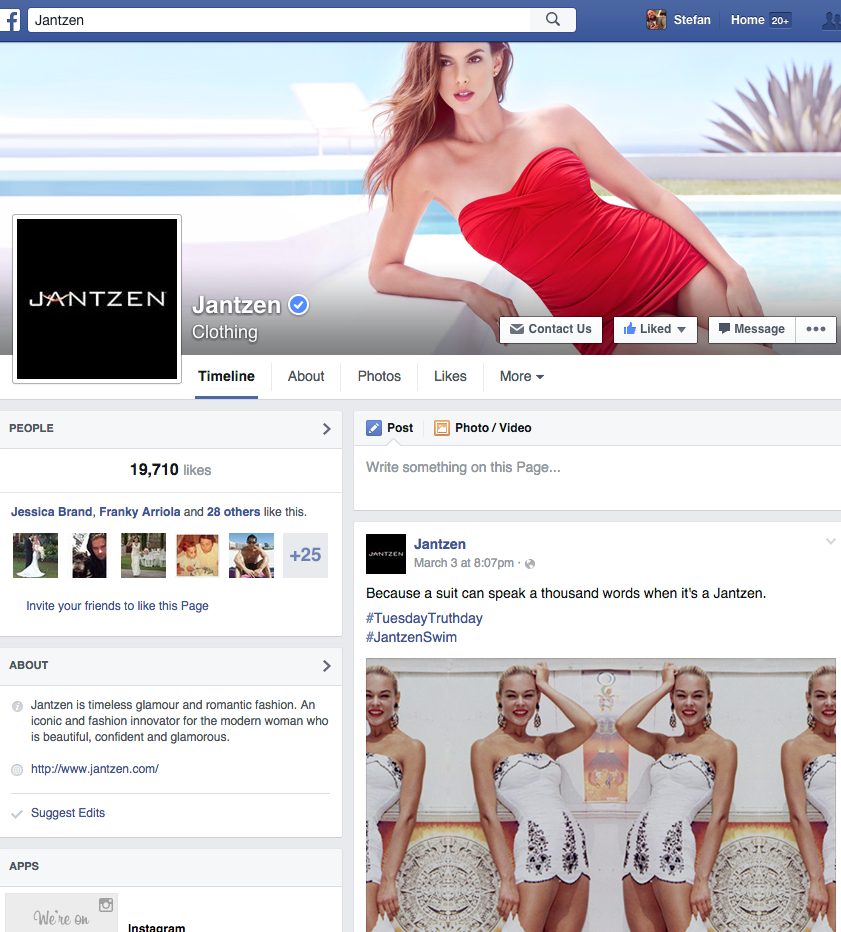Click the Jantzen post author name
841x932 pixels.
(440, 544)
